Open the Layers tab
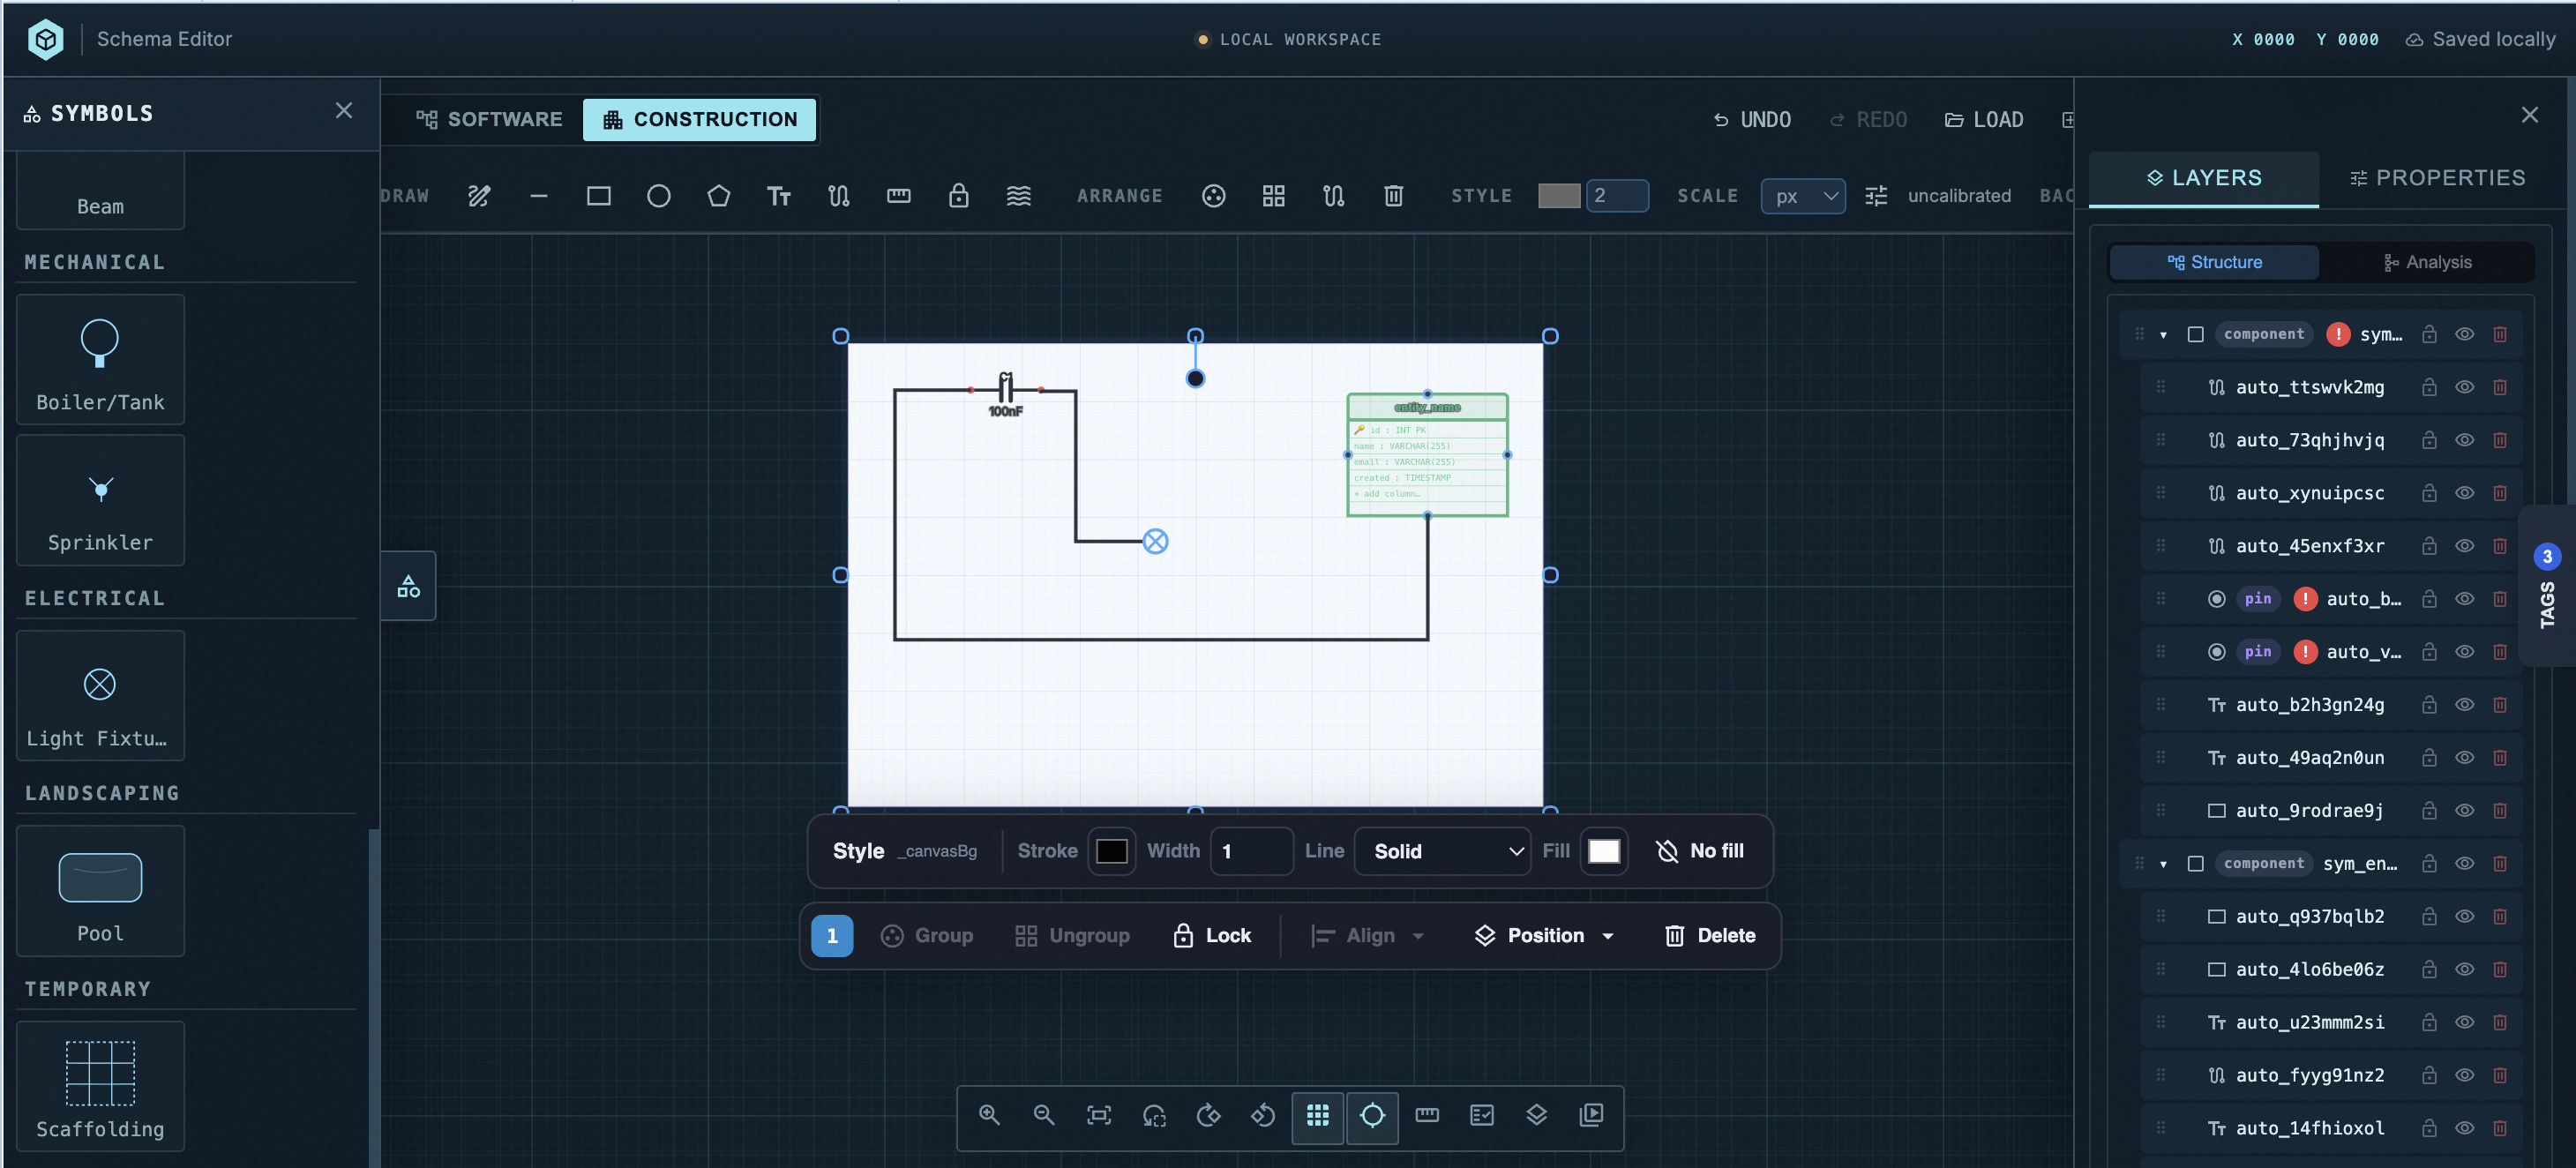 [x=2204, y=178]
